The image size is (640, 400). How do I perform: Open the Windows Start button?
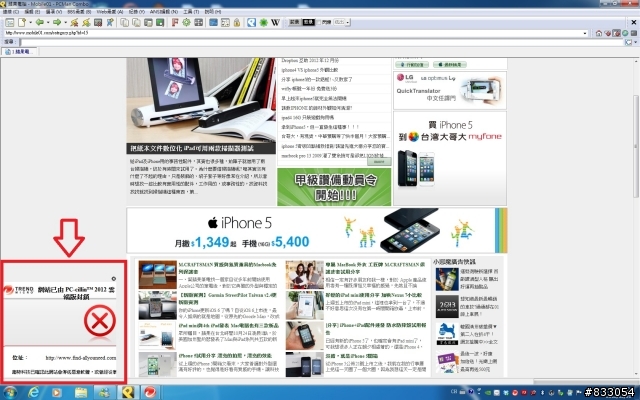click(10, 392)
